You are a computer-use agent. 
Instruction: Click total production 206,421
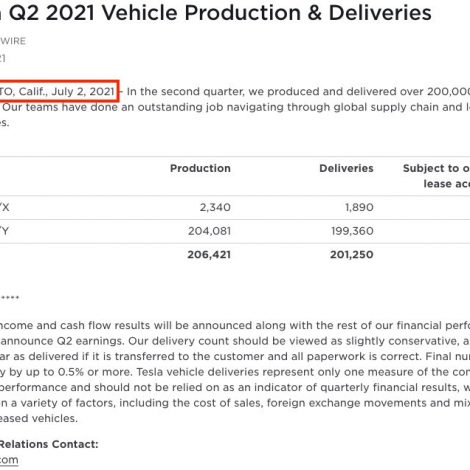(x=209, y=255)
